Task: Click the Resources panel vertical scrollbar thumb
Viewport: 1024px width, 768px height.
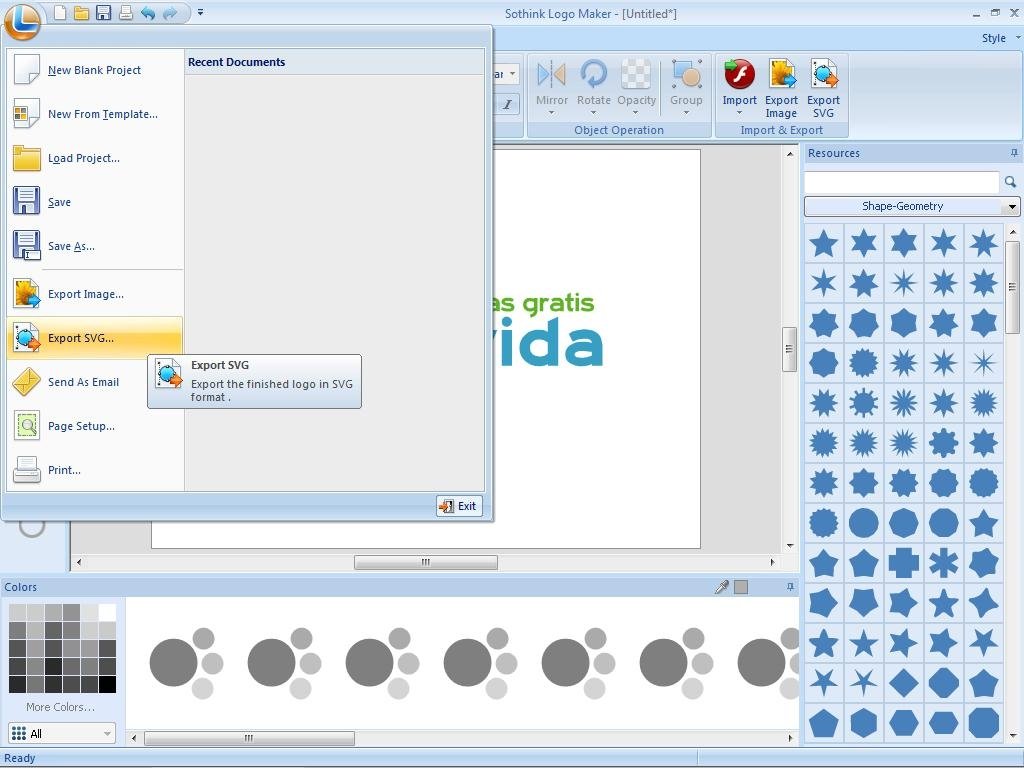Action: click(x=1012, y=287)
